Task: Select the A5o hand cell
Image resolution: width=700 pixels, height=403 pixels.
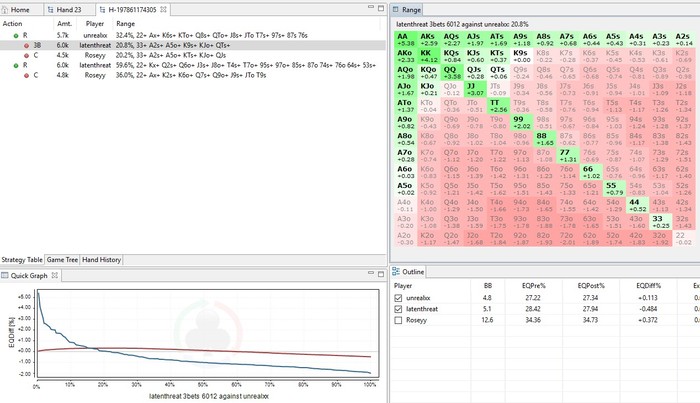Action: (x=406, y=189)
